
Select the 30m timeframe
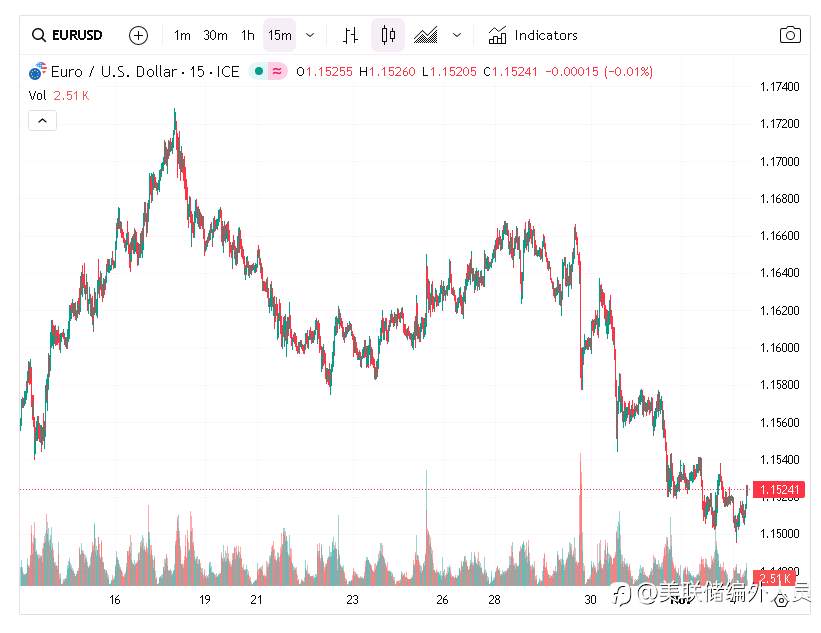click(x=215, y=35)
